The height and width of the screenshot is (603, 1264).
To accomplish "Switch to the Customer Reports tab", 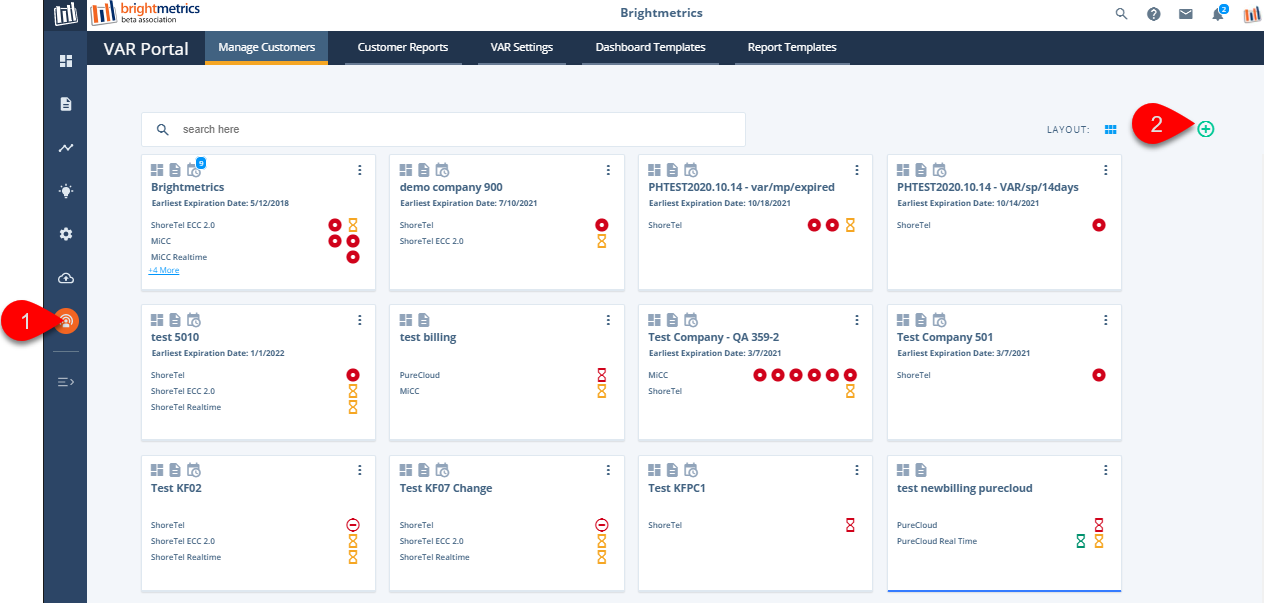I will tap(403, 47).
